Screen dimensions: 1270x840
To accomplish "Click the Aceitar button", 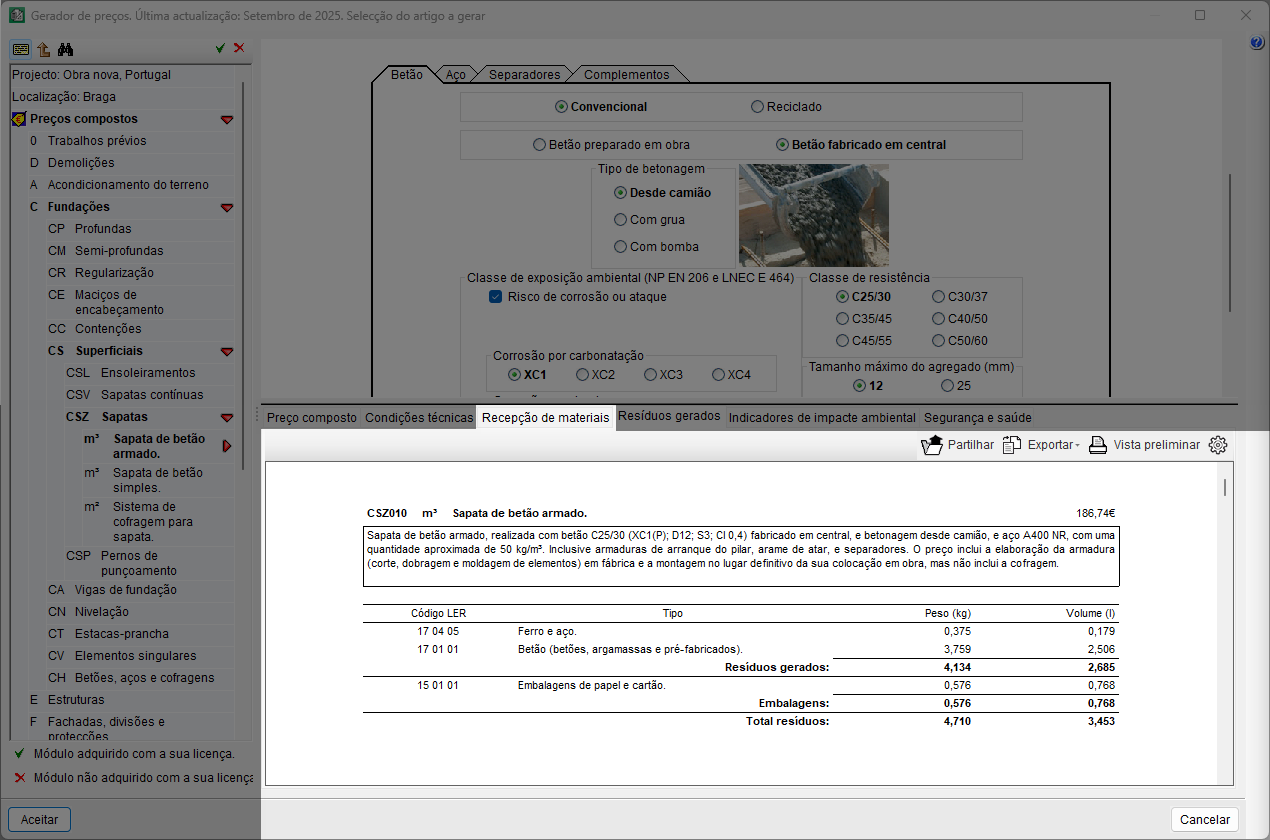I will point(39,820).
